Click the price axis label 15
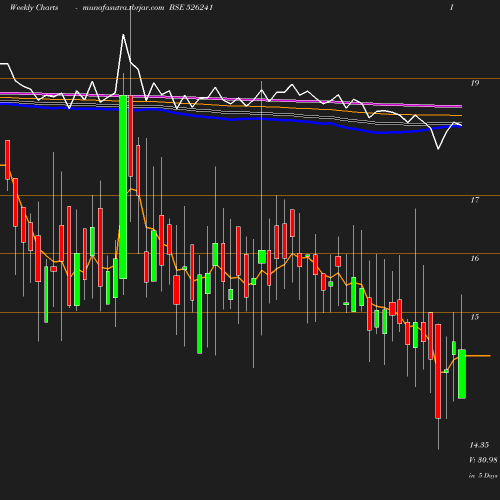This screenshot has height=500, width=500. click(475, 317)
